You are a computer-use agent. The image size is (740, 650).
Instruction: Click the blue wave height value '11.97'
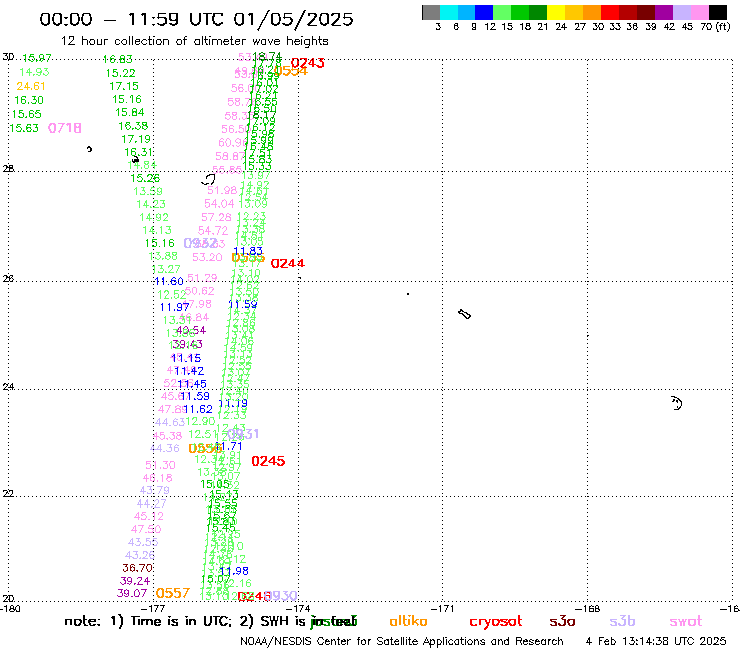[x=174, y=307]
